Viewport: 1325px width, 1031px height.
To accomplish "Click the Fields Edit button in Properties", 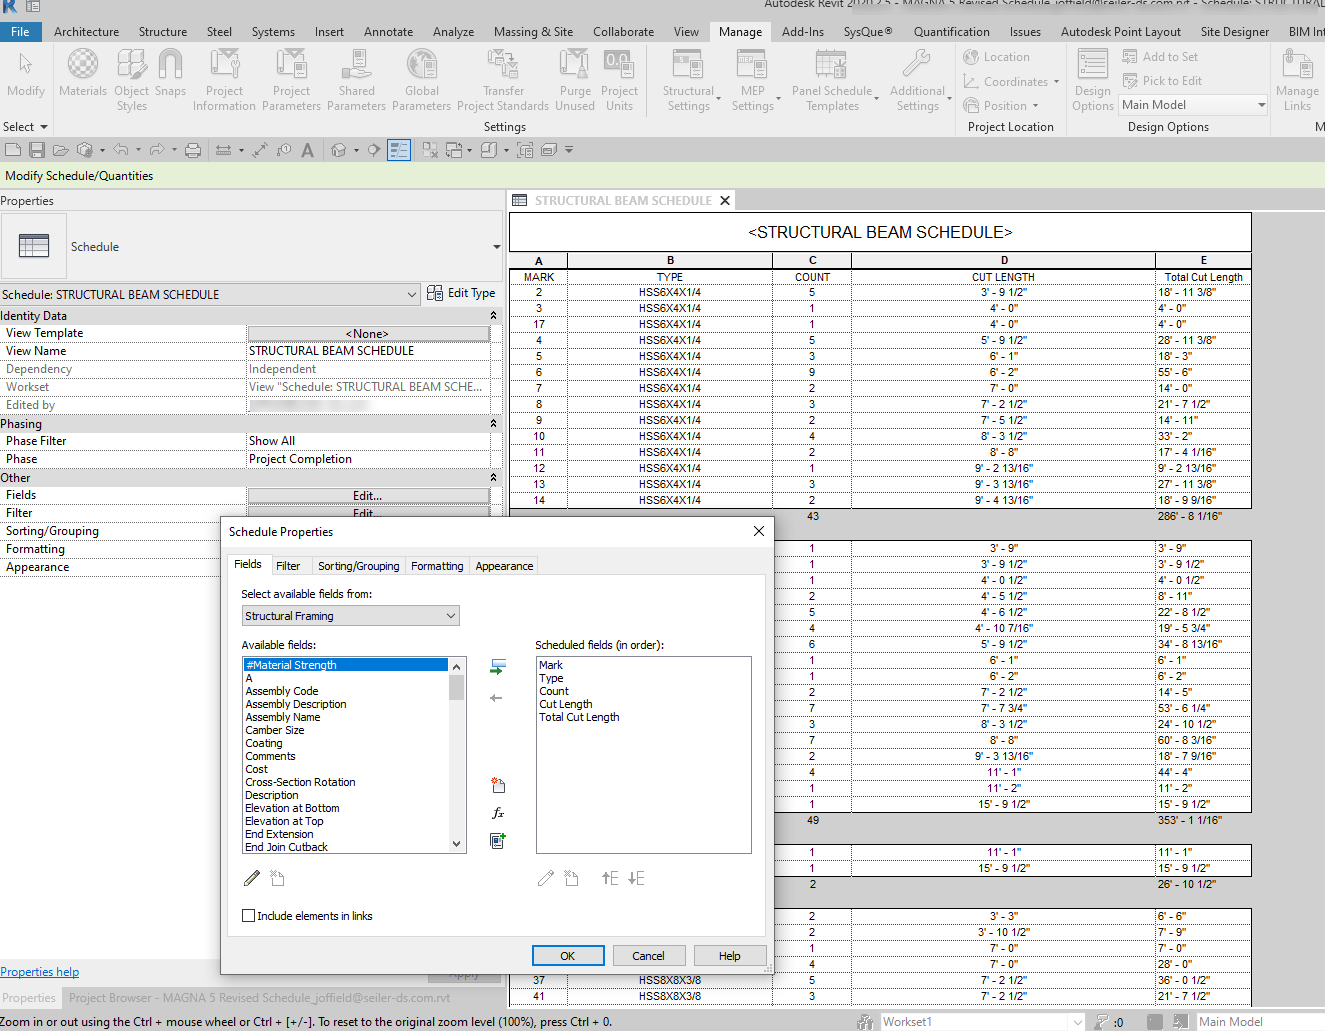I will pyautogui.click(x=368, y=496).
